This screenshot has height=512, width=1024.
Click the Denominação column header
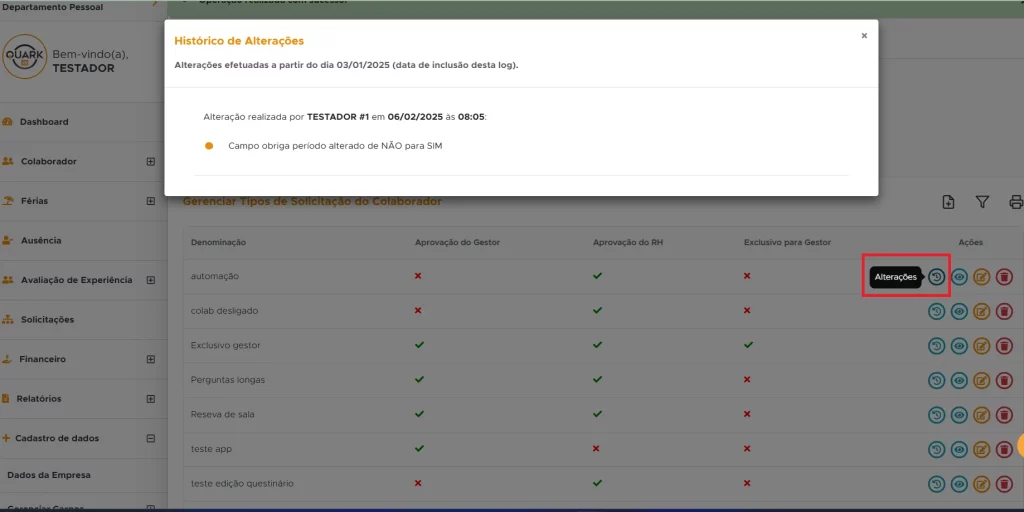[x=218, y=243]
